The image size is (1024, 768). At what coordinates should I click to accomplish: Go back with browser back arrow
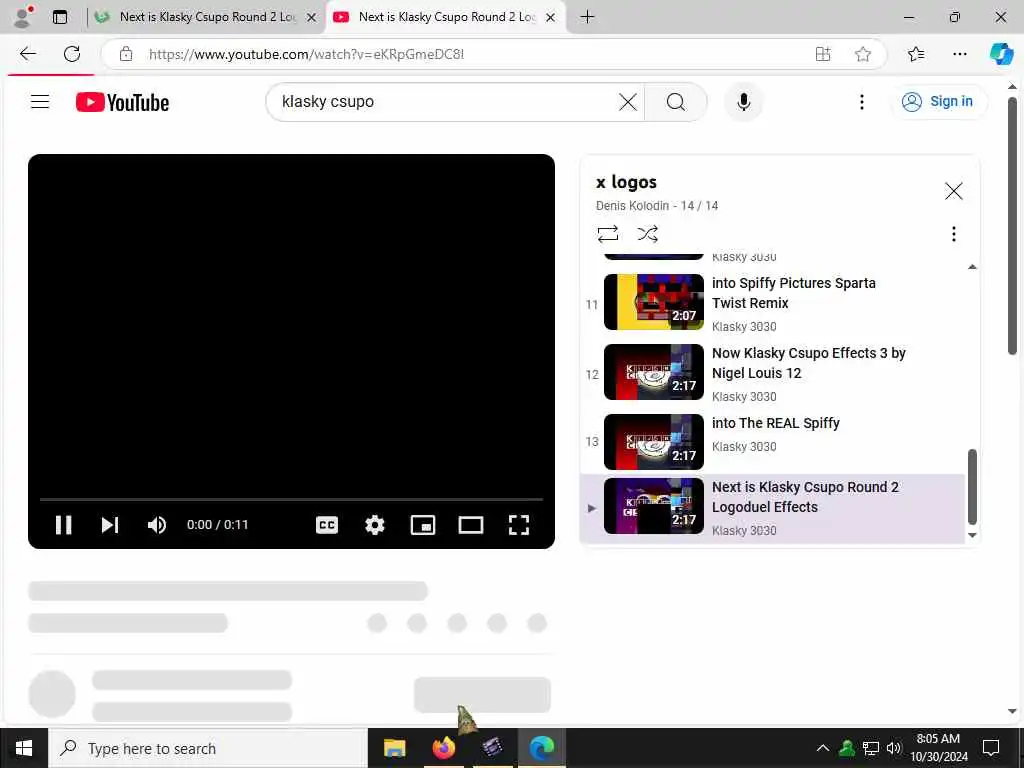tap(27, 54)
